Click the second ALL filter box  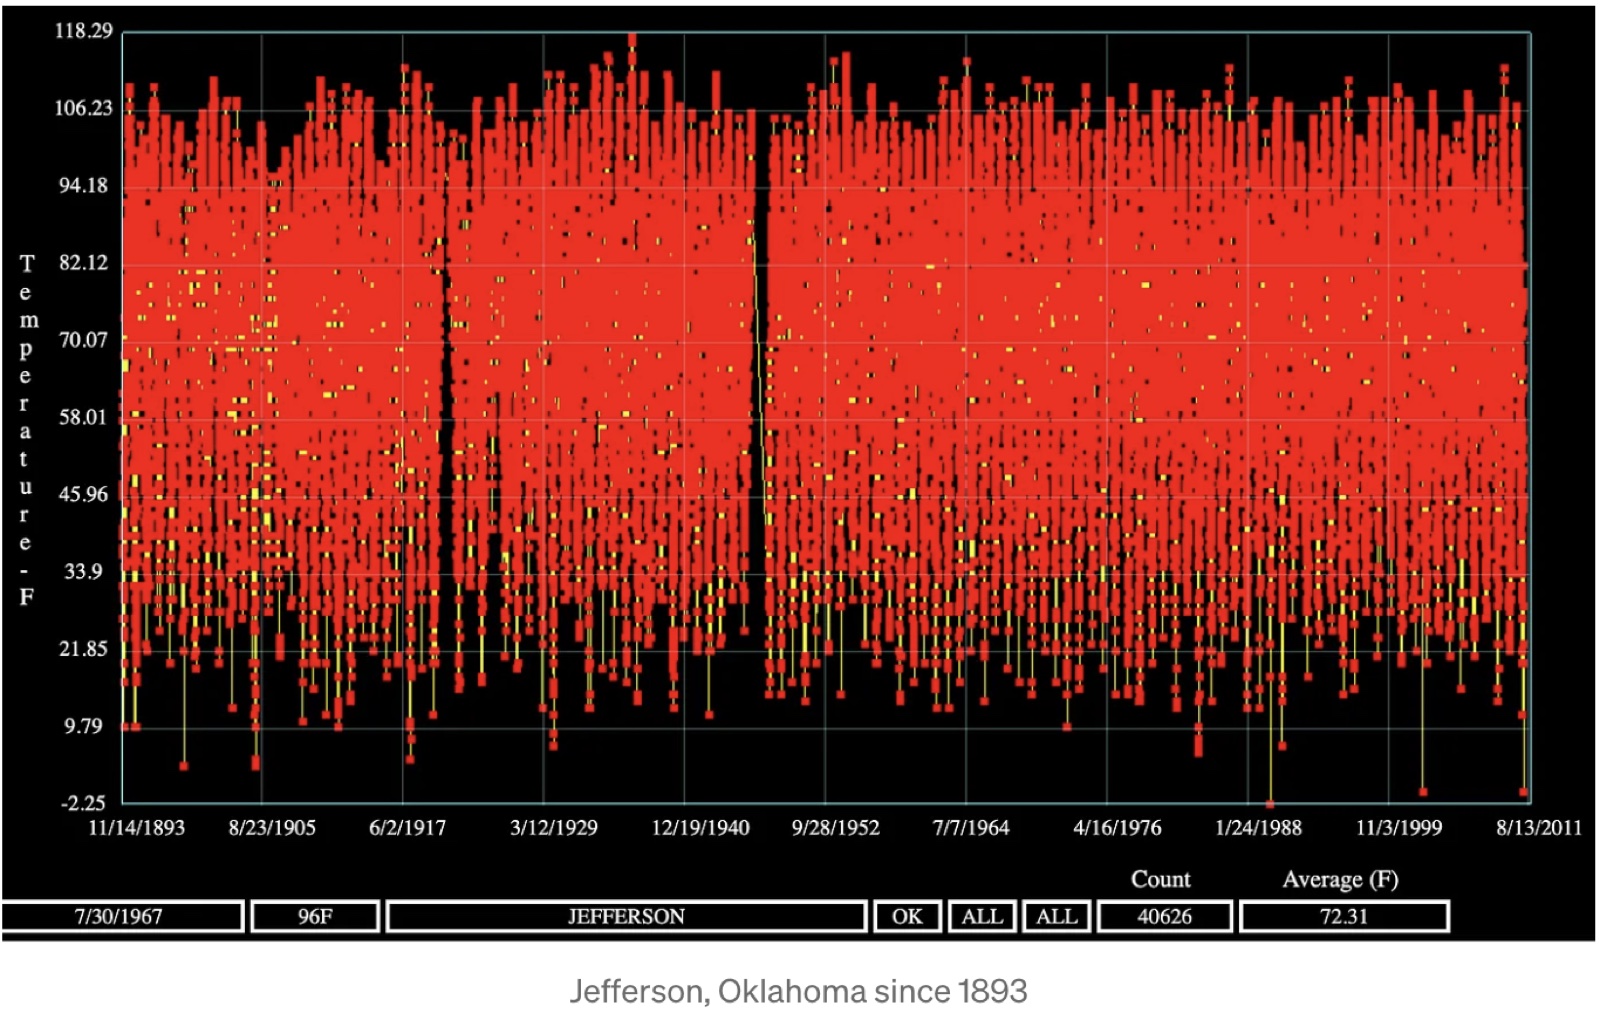click(x=1056, y=916)
